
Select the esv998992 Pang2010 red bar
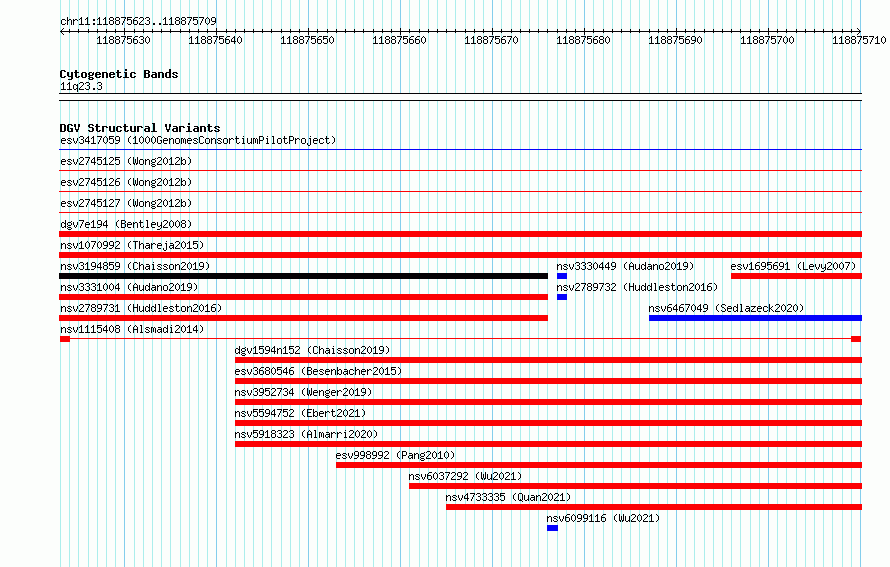tap(599, 465)
